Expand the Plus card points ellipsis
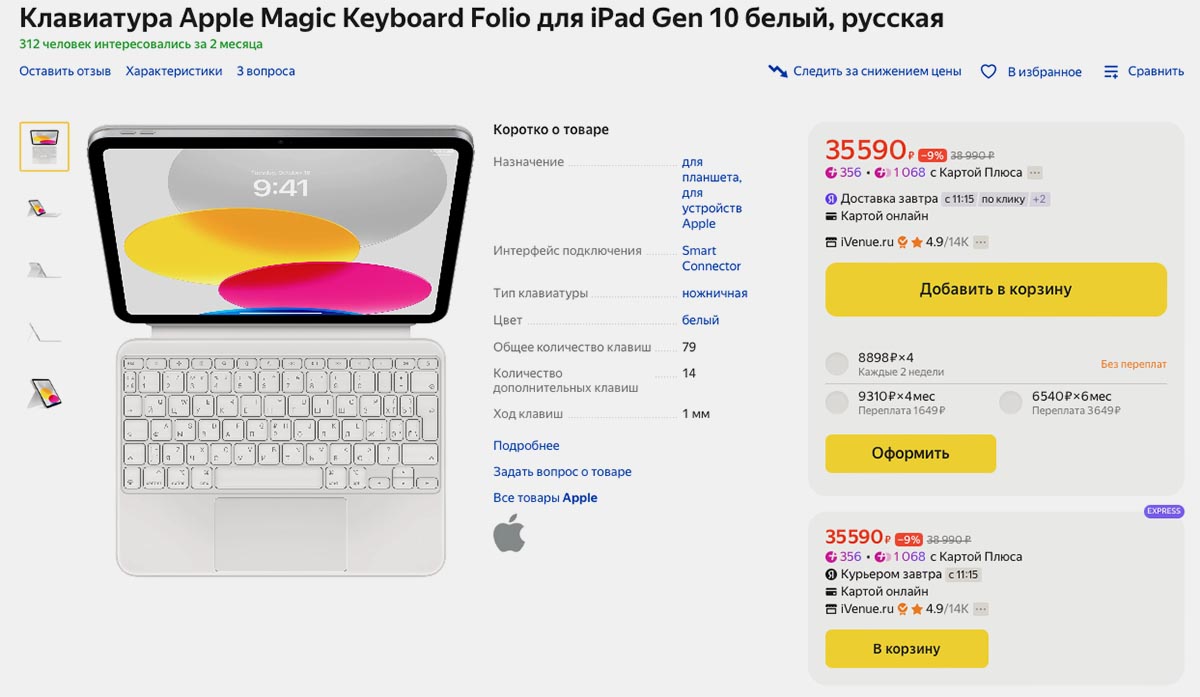The height and width of the screenshot is (697, 1200). point(1035,172)
